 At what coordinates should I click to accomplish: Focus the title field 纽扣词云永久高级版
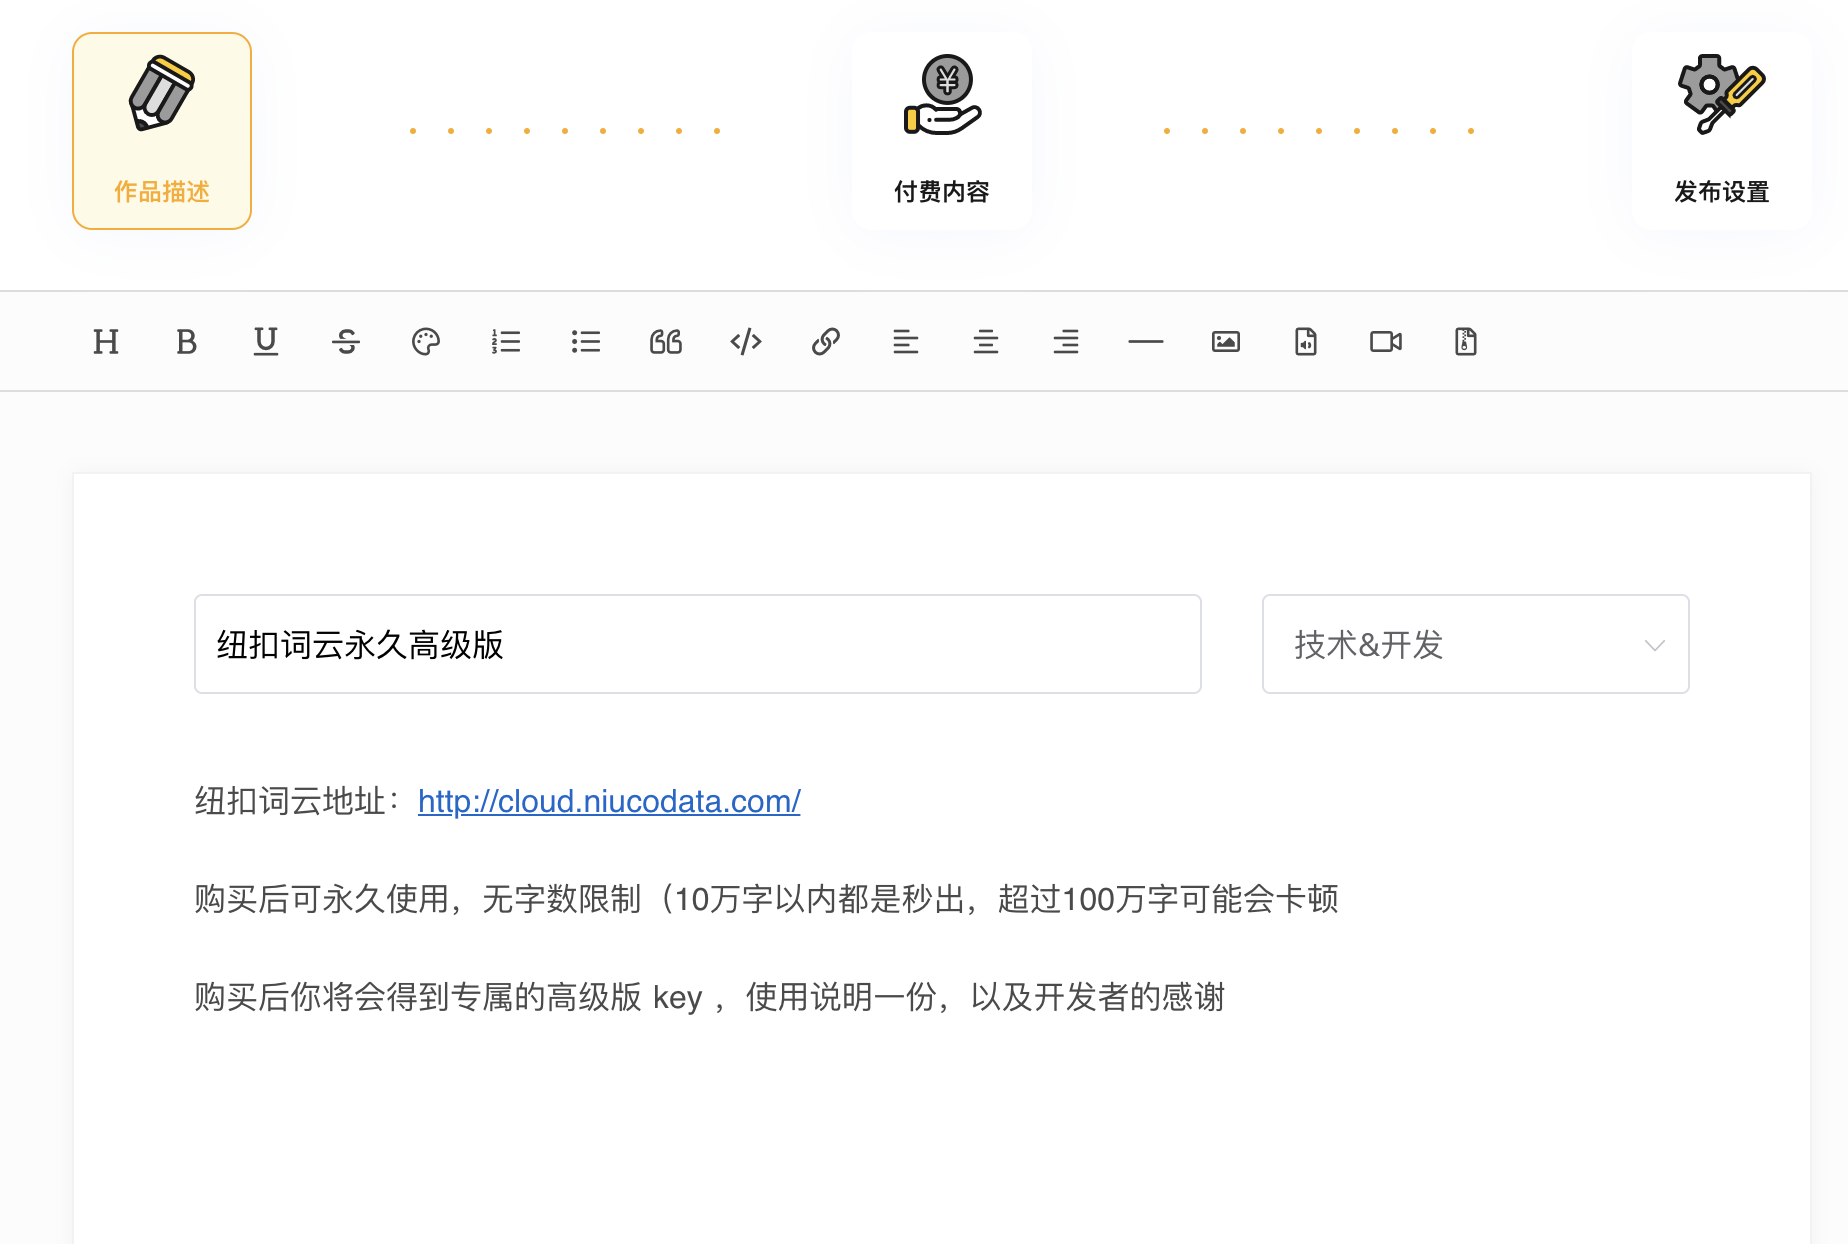click(x=698, y=644)
